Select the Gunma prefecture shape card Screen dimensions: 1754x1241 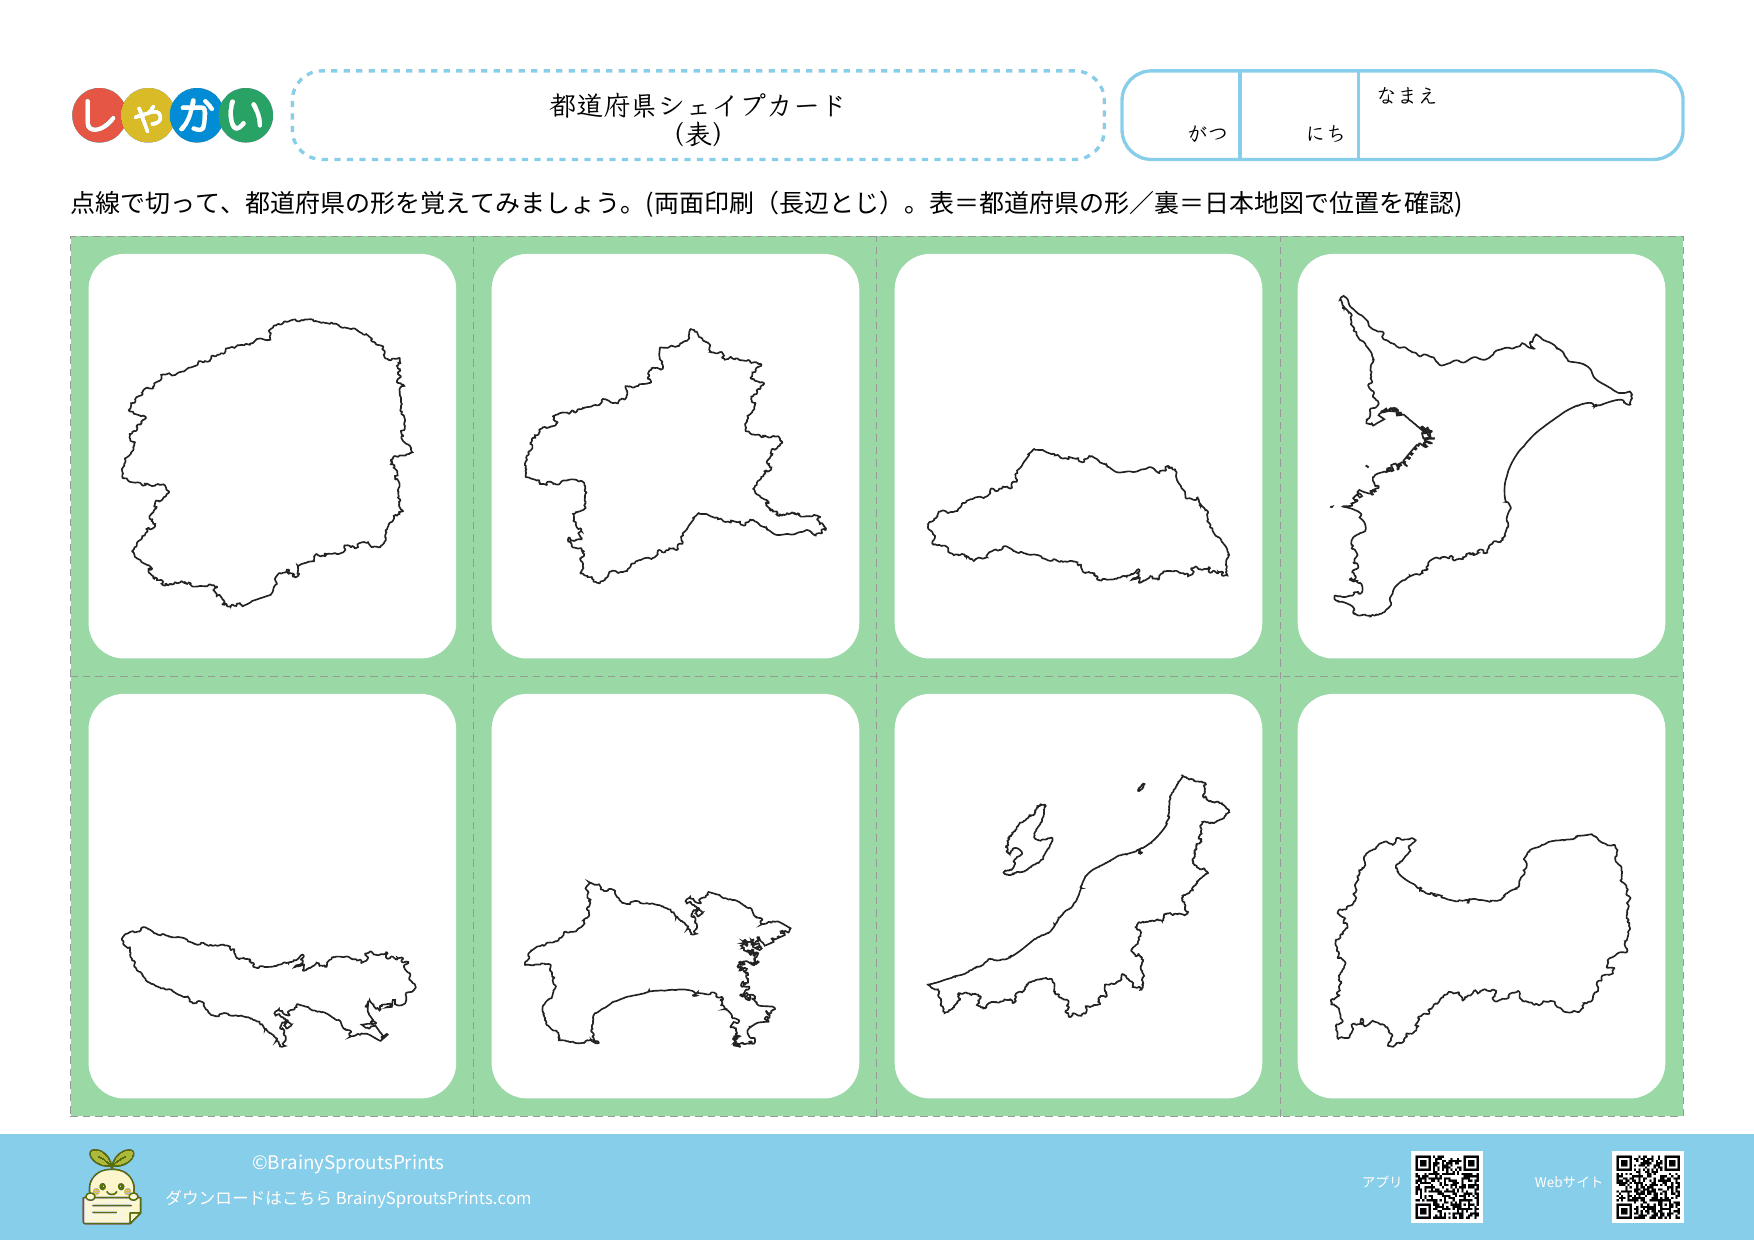pyautogui.click(x=675, y=456)
